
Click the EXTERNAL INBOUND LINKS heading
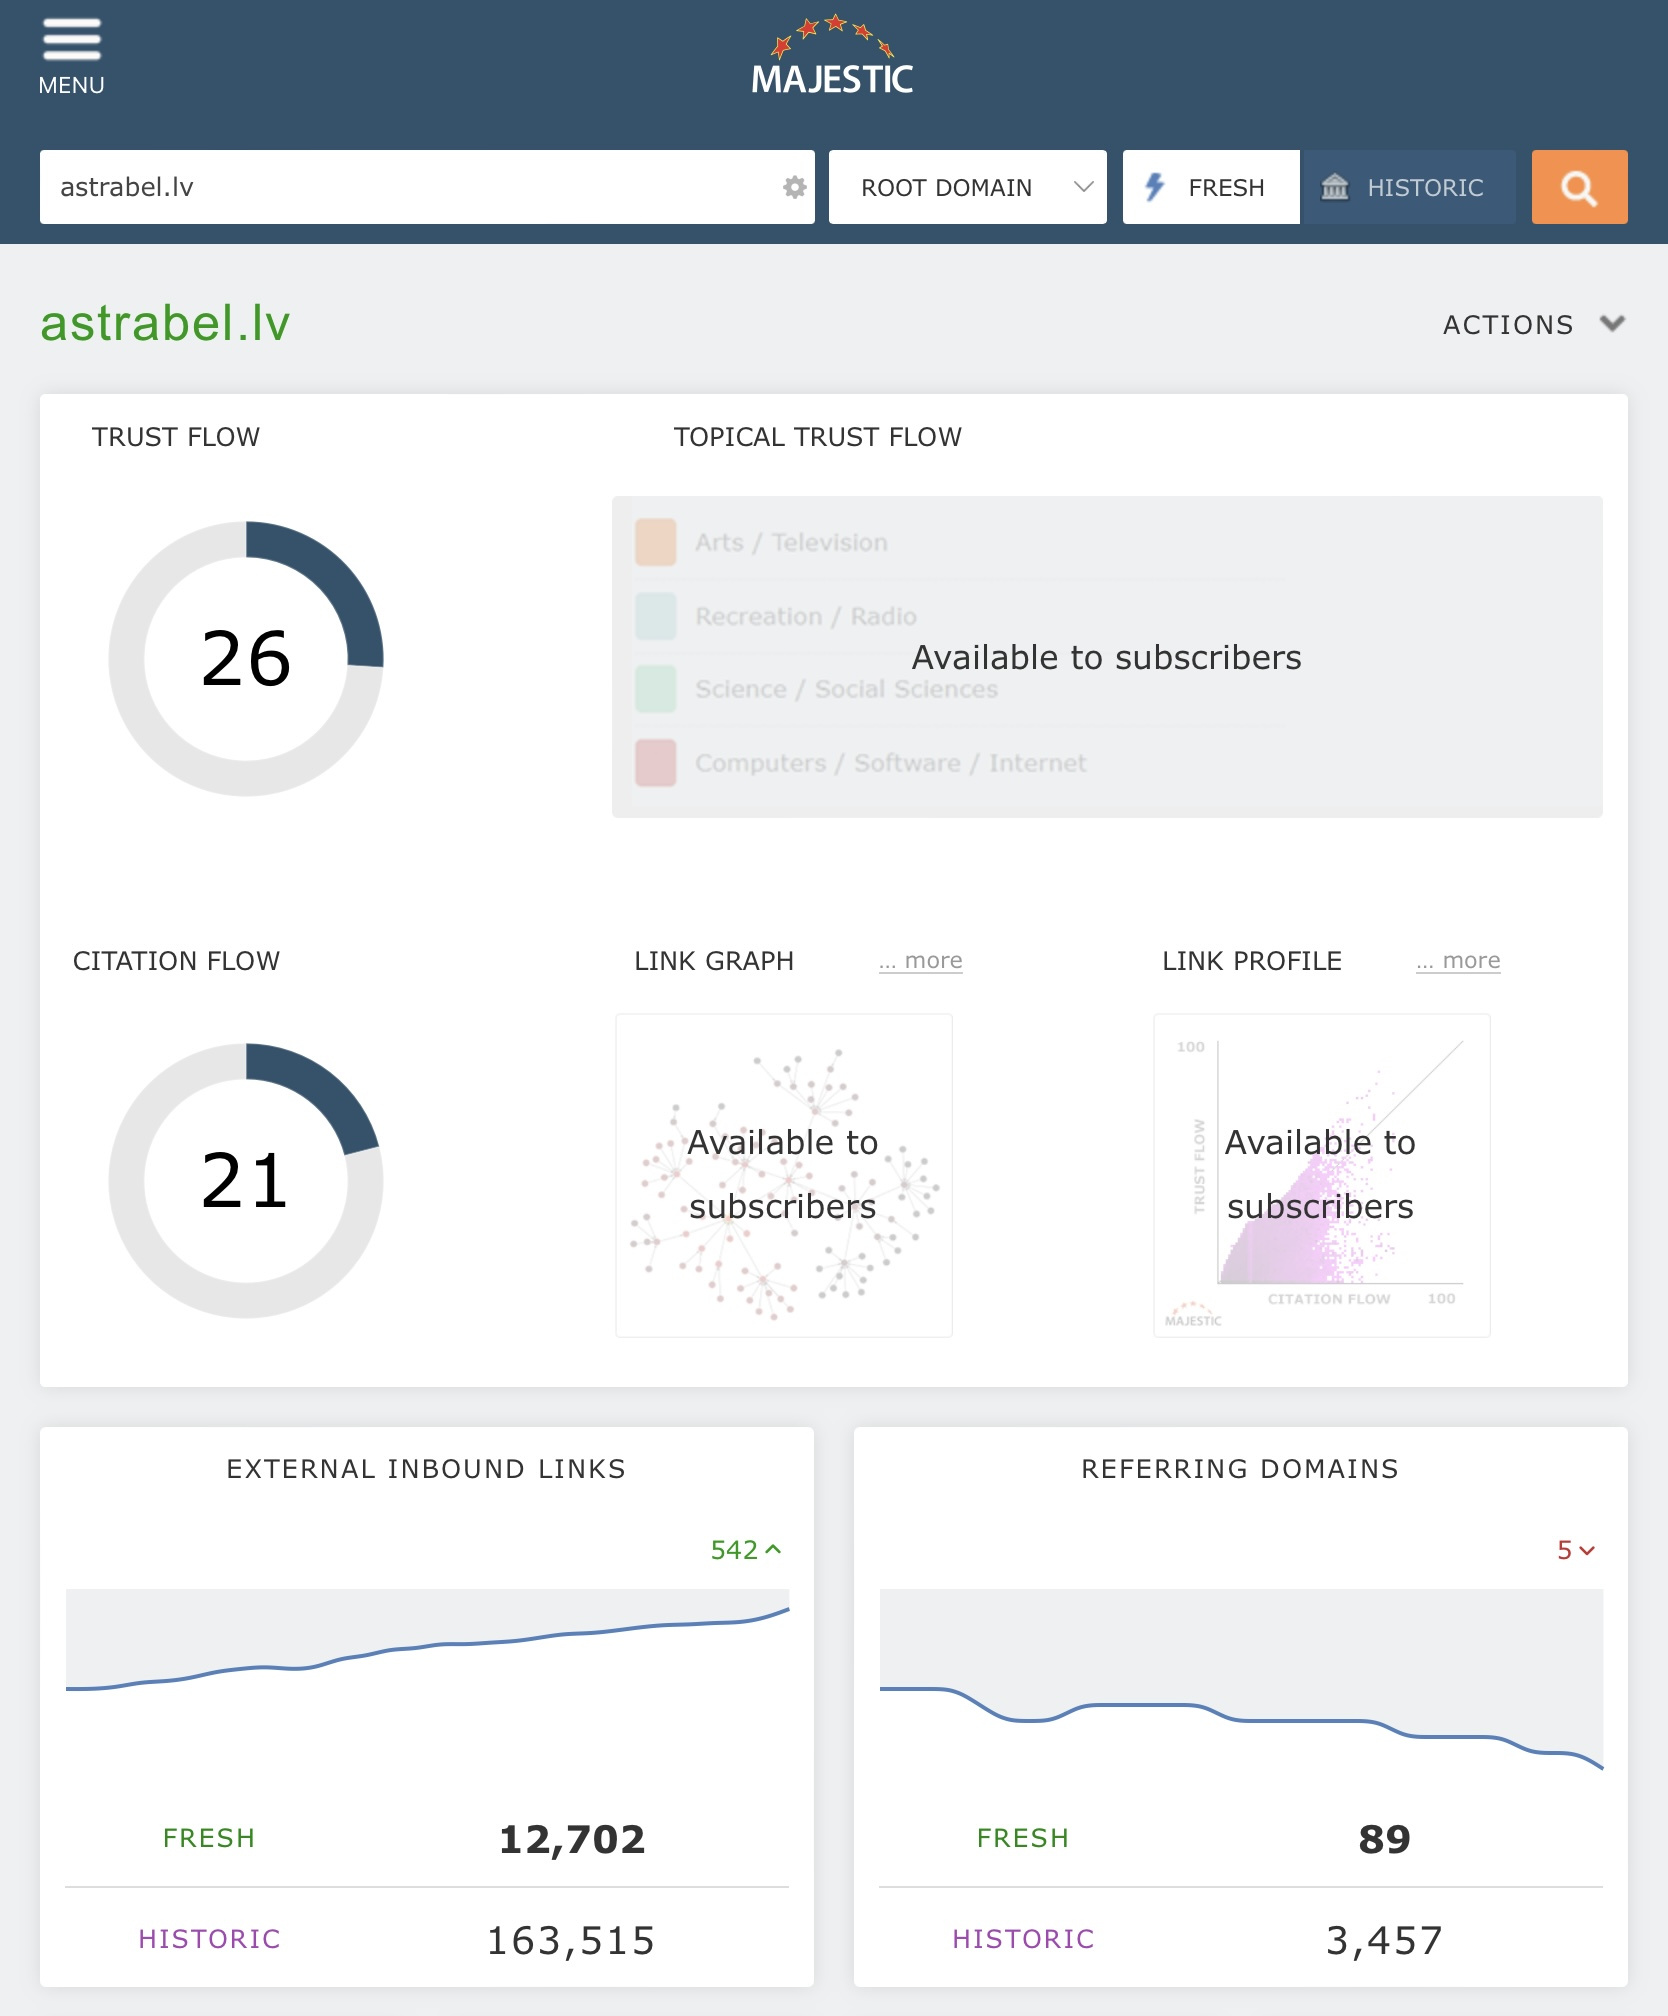(x=426, y=1469)
